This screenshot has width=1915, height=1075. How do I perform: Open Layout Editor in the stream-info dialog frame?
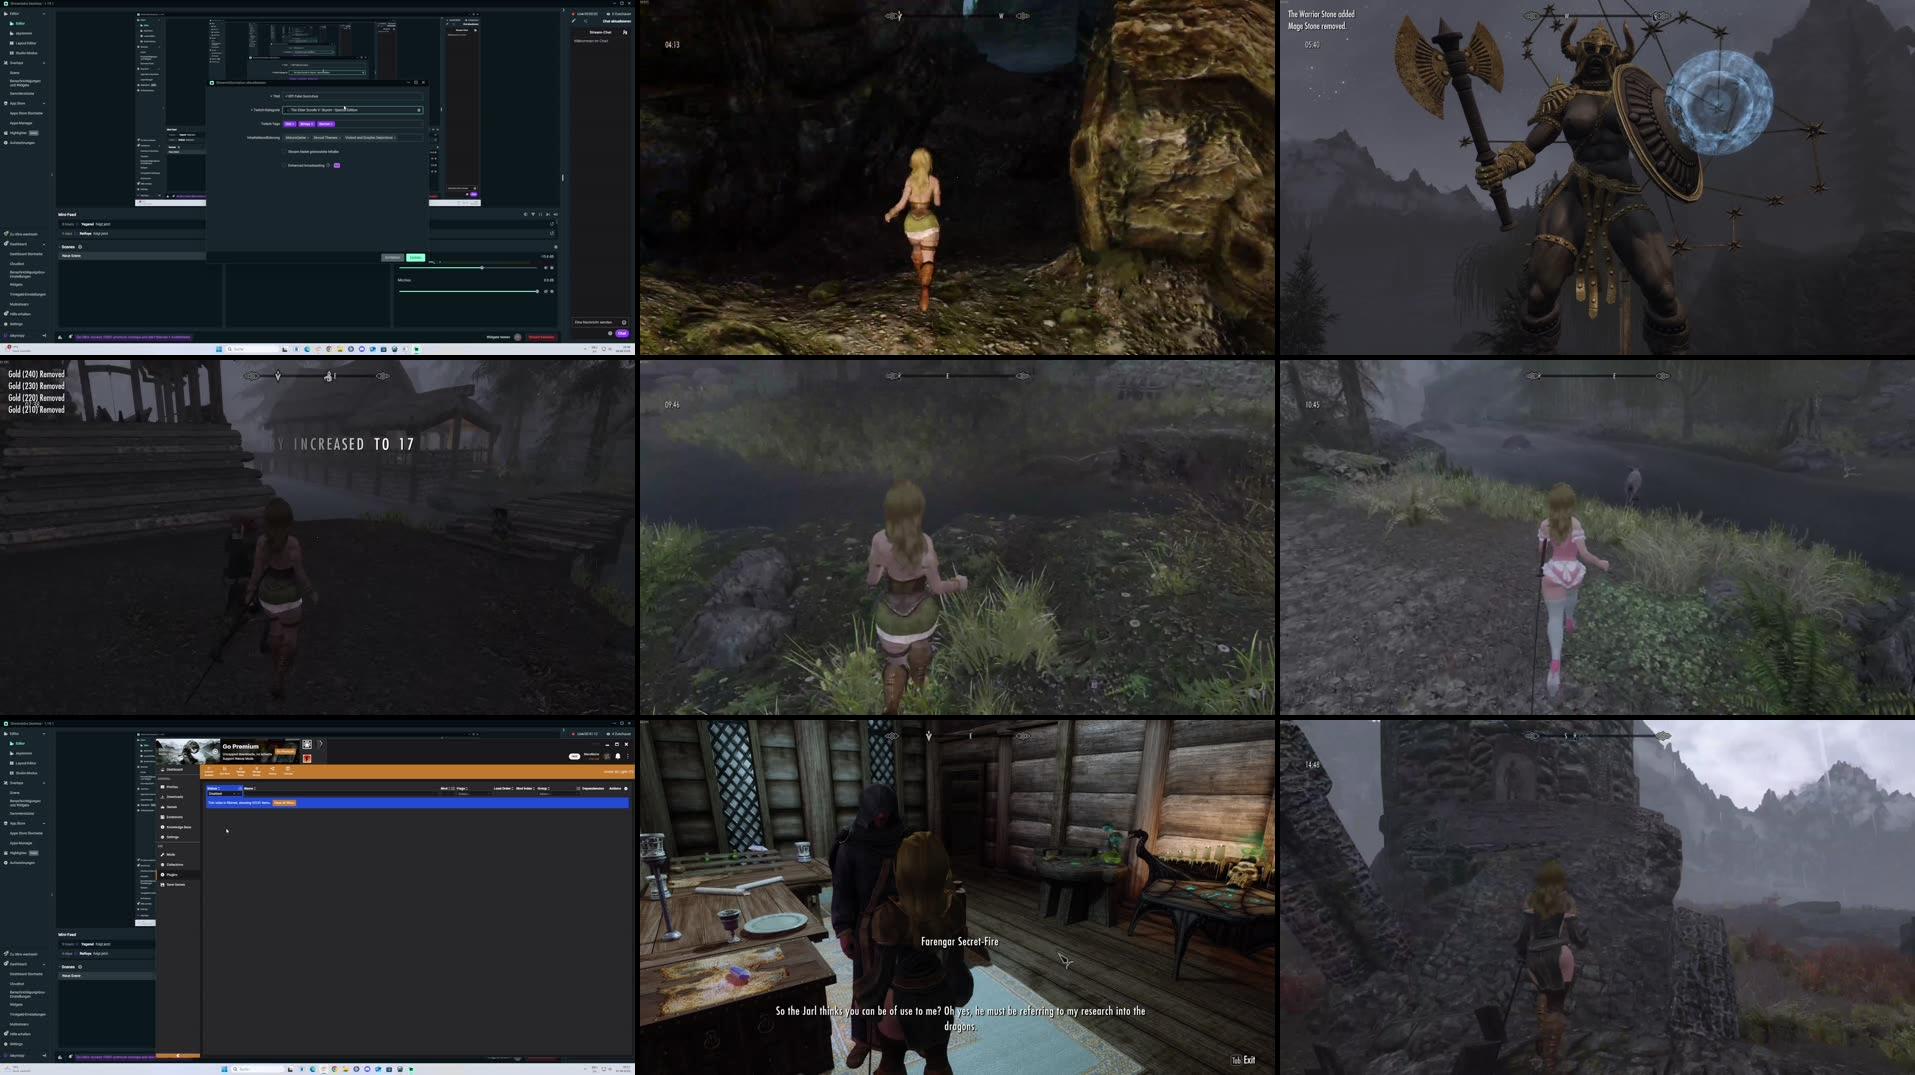pyautogui.click(x=26, y=43)
